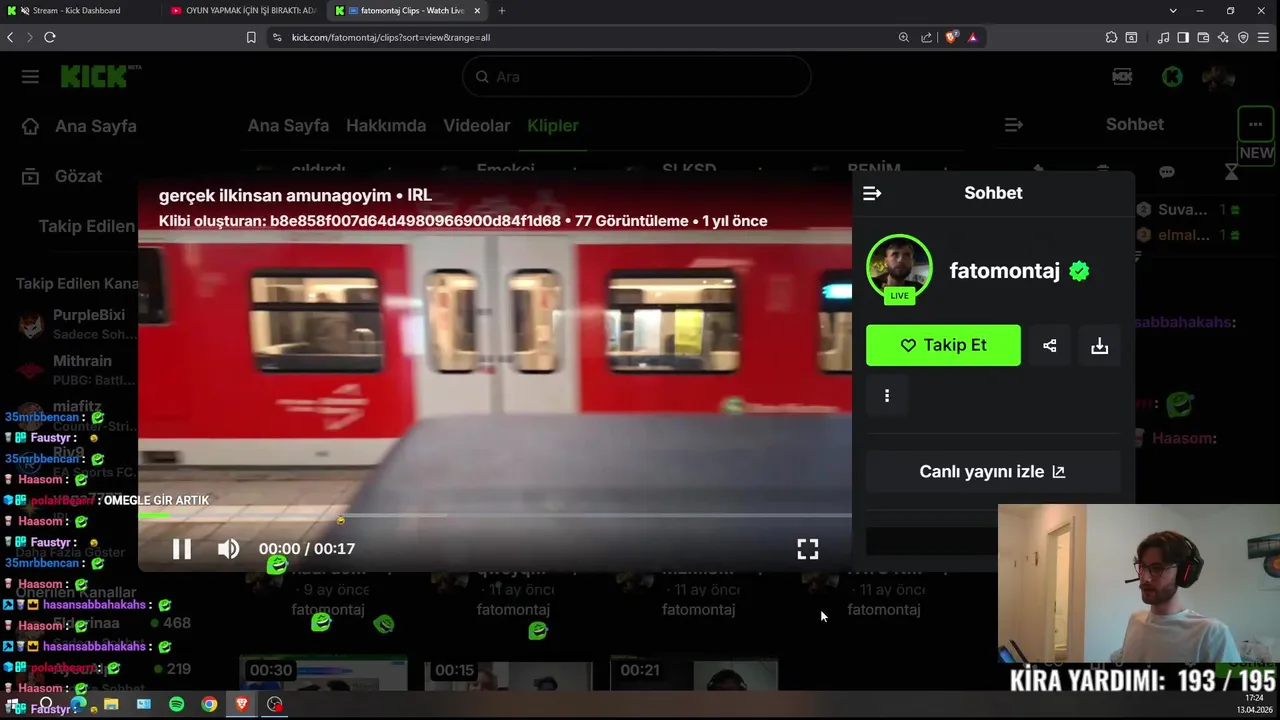Download the clip with the download icon
1280x720 pixels.
point(1099,345)
